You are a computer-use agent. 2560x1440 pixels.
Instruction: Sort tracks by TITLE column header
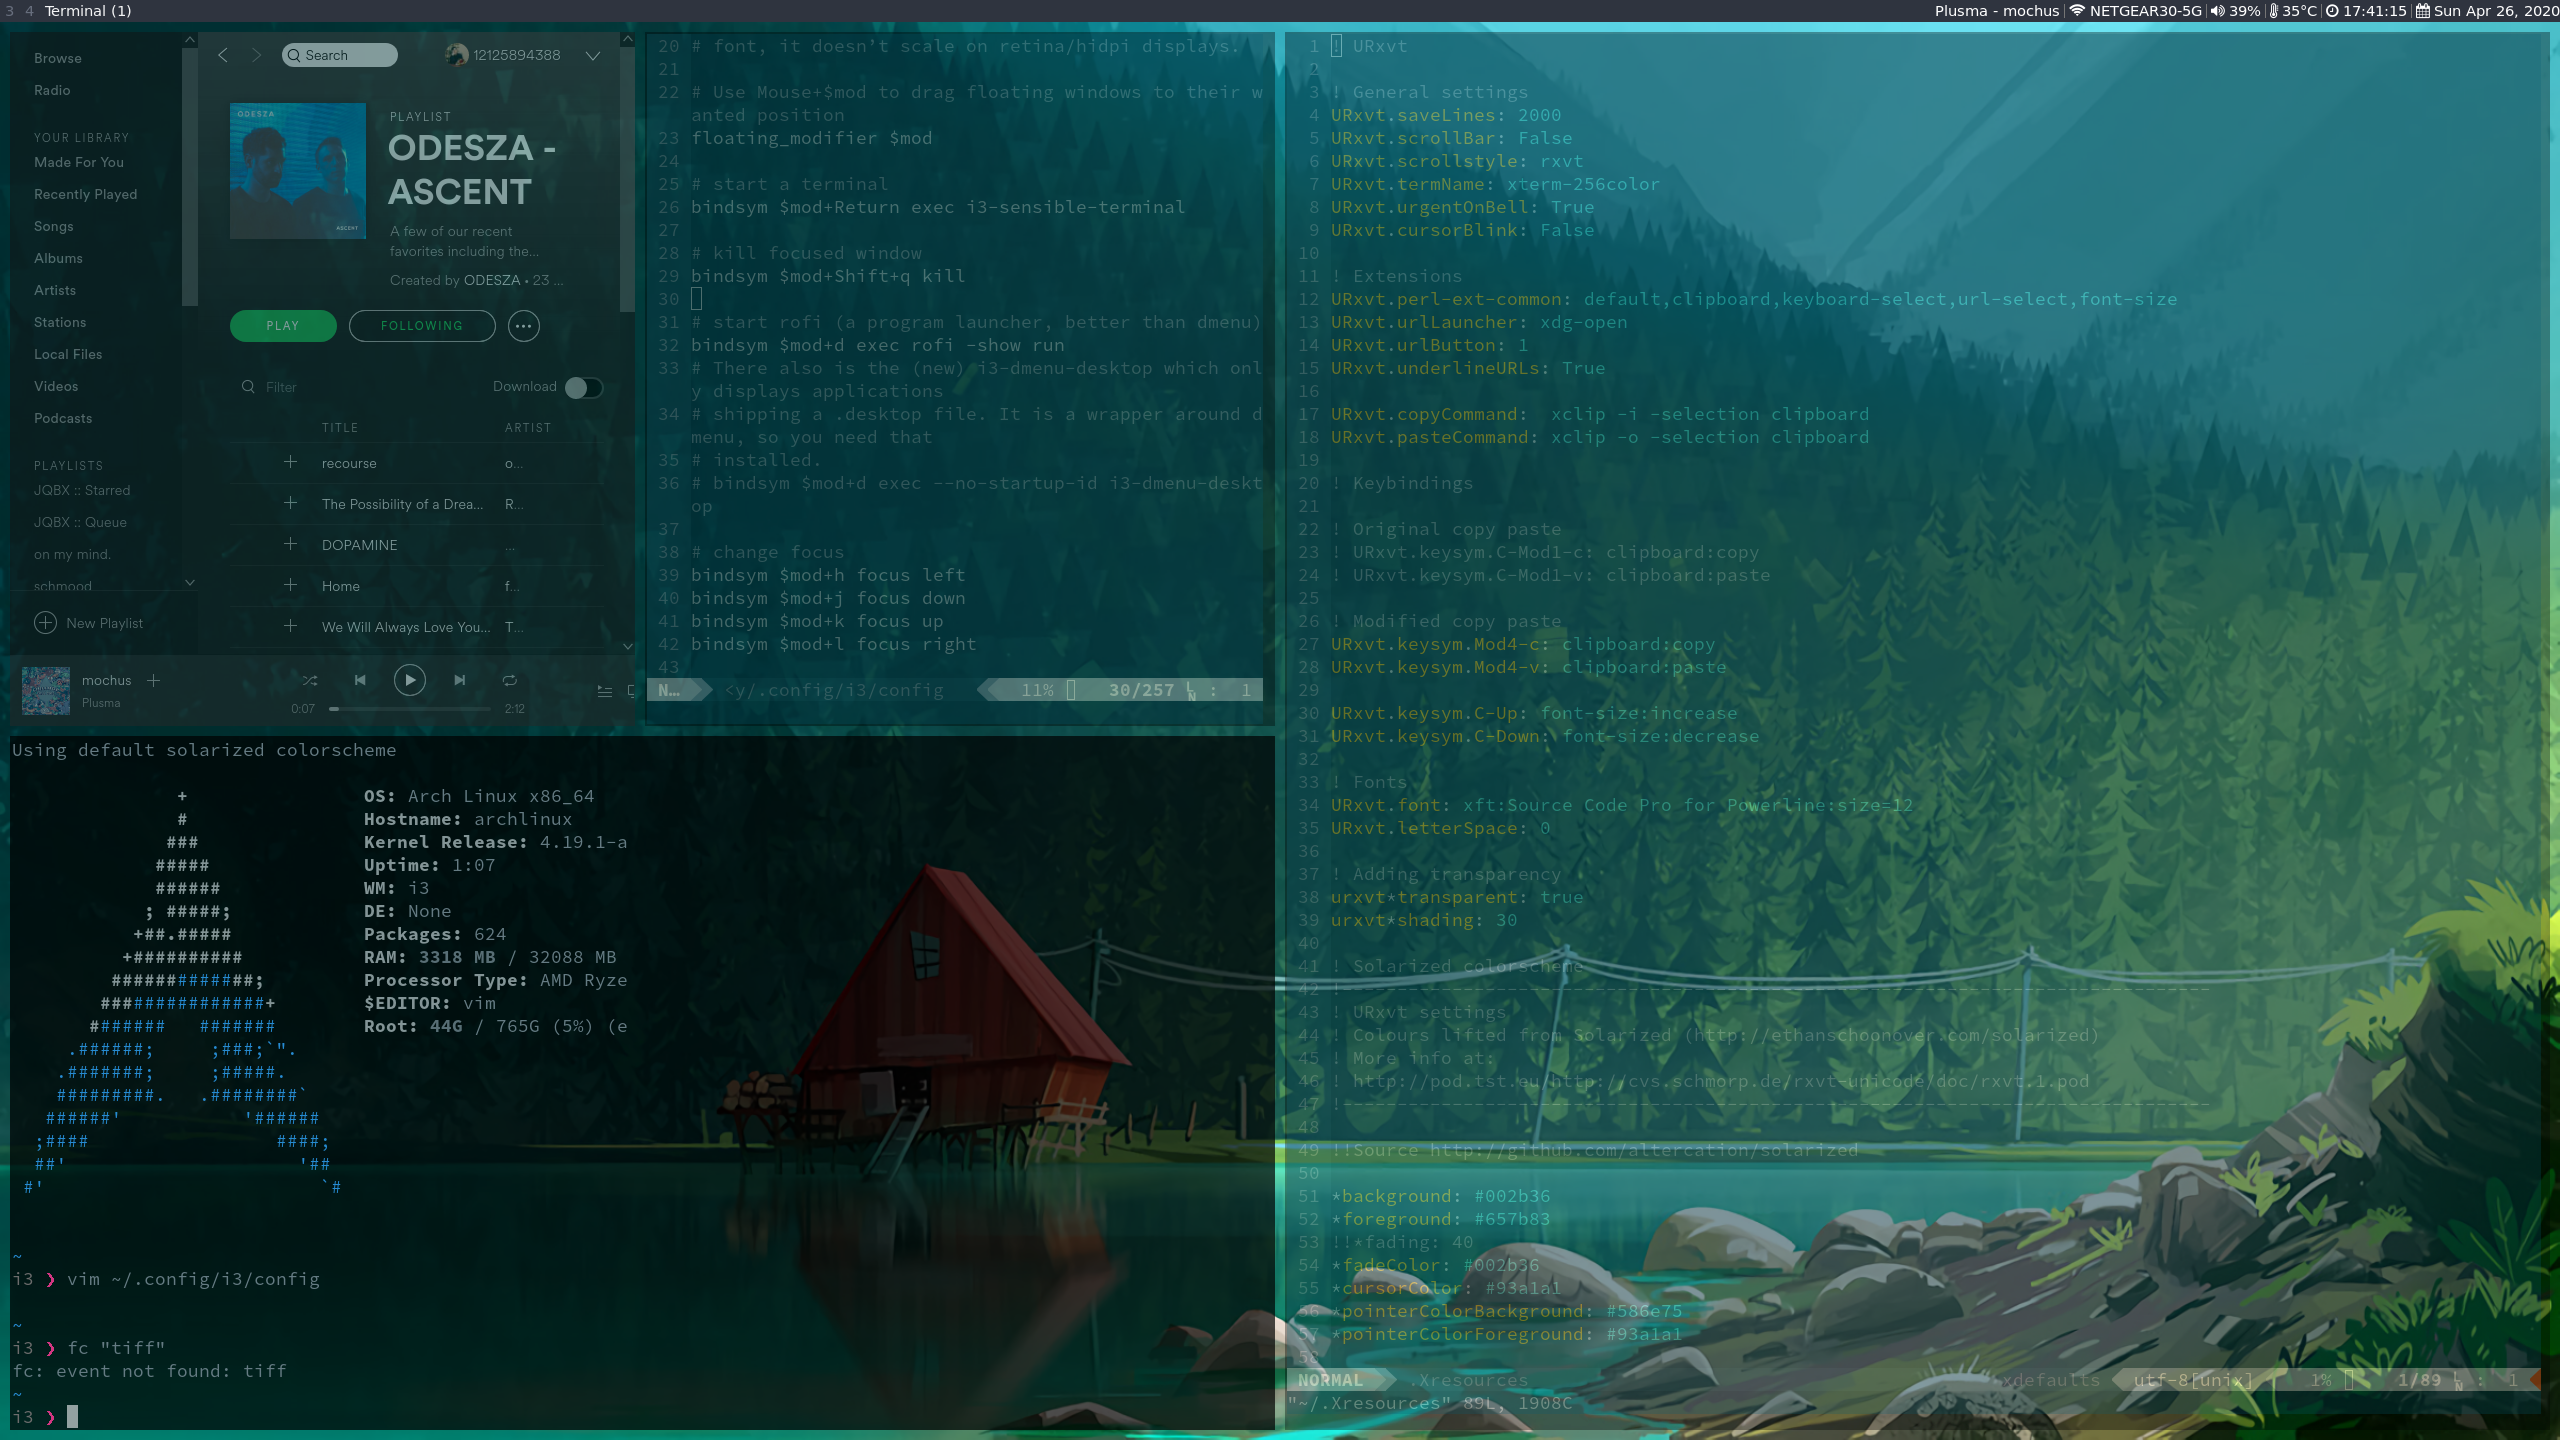coord(340,428)
